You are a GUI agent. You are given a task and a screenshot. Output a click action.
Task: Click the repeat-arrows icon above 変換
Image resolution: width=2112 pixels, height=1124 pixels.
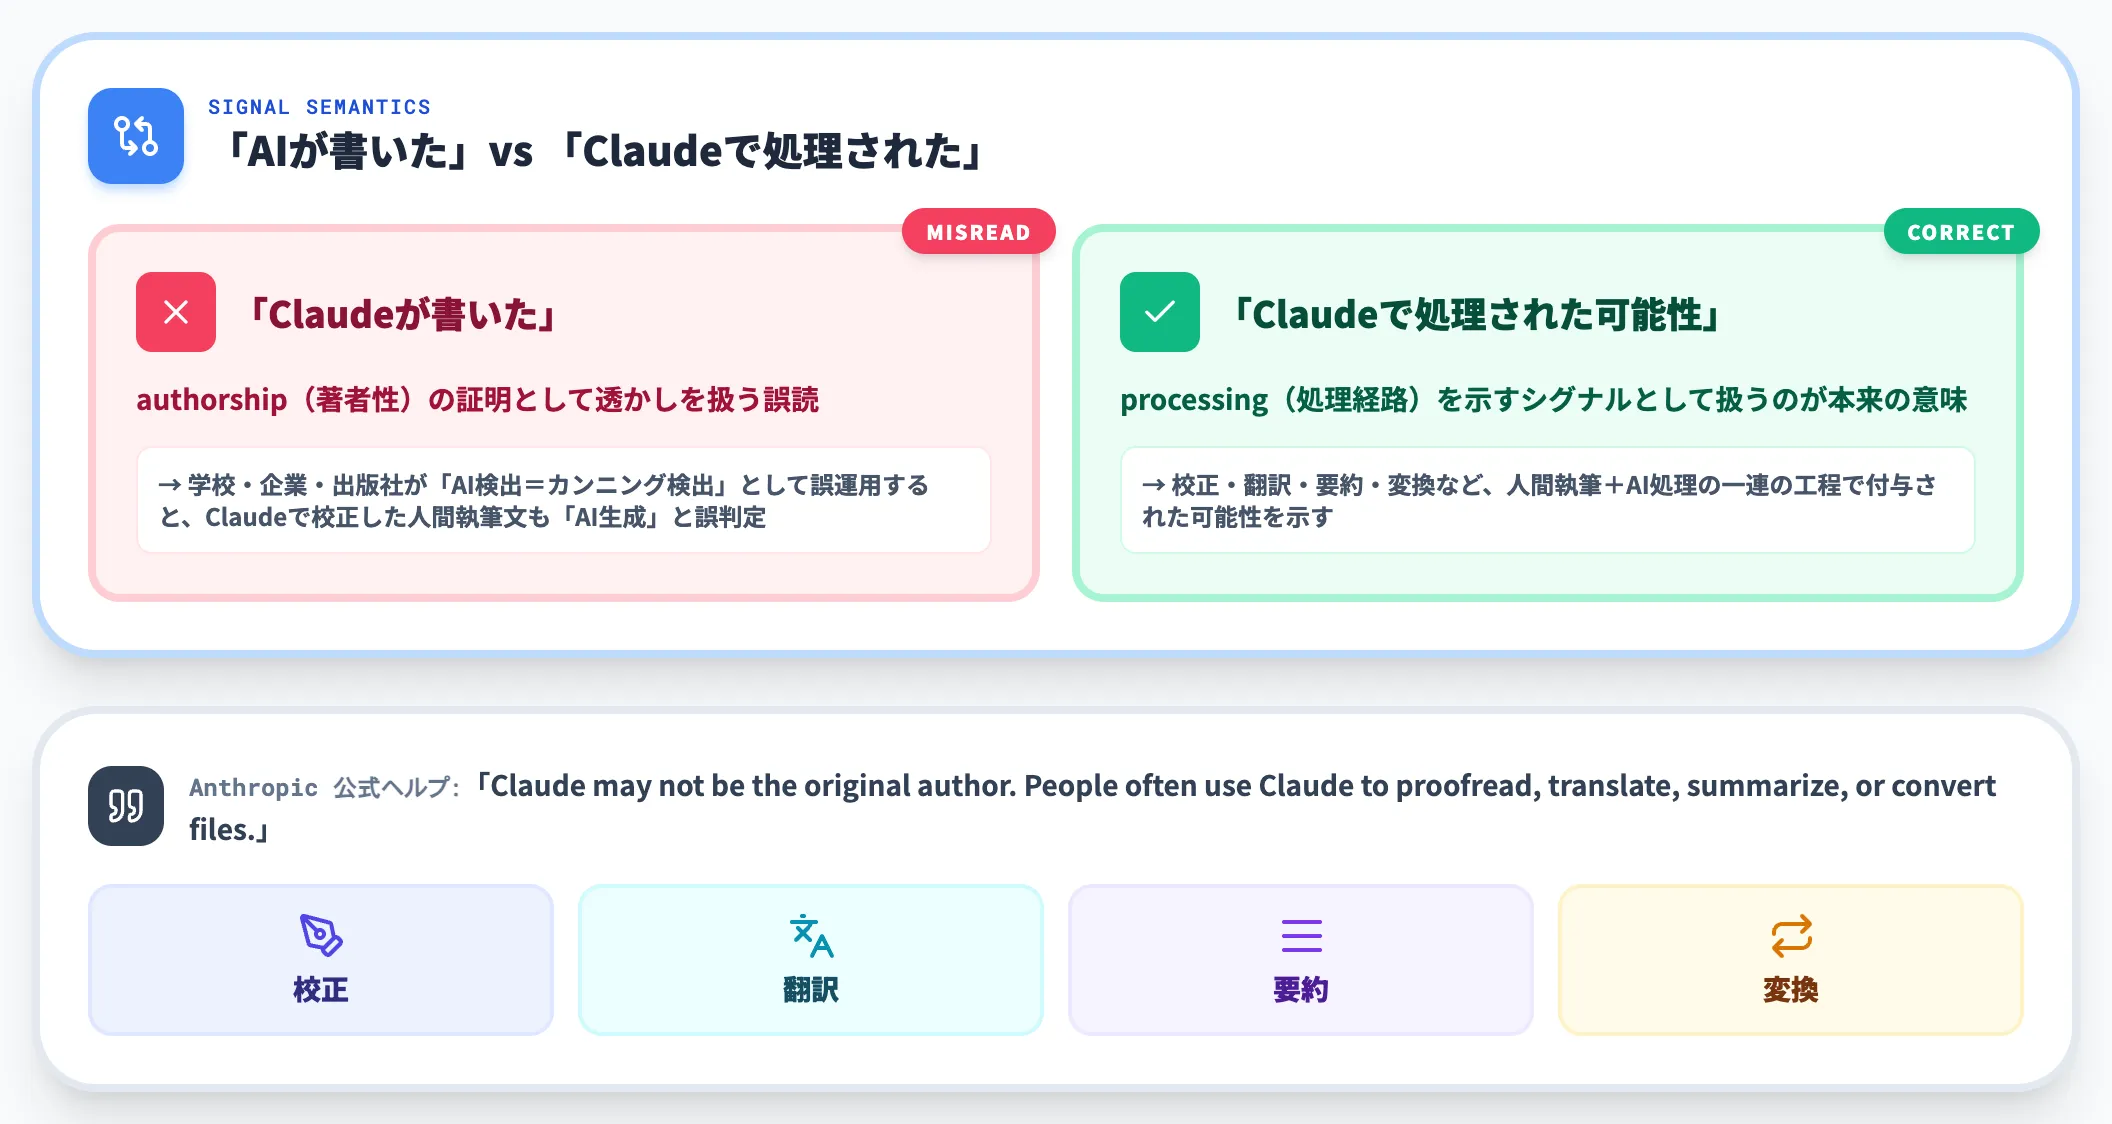click(1791, 936)
